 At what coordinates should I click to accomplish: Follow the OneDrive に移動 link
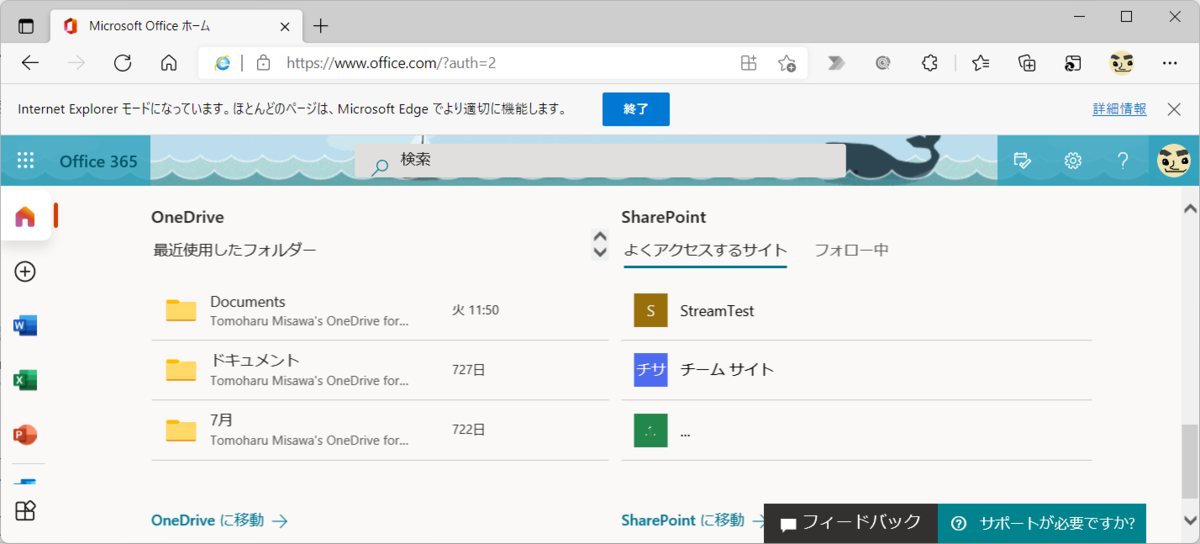(x=219, y=520)
